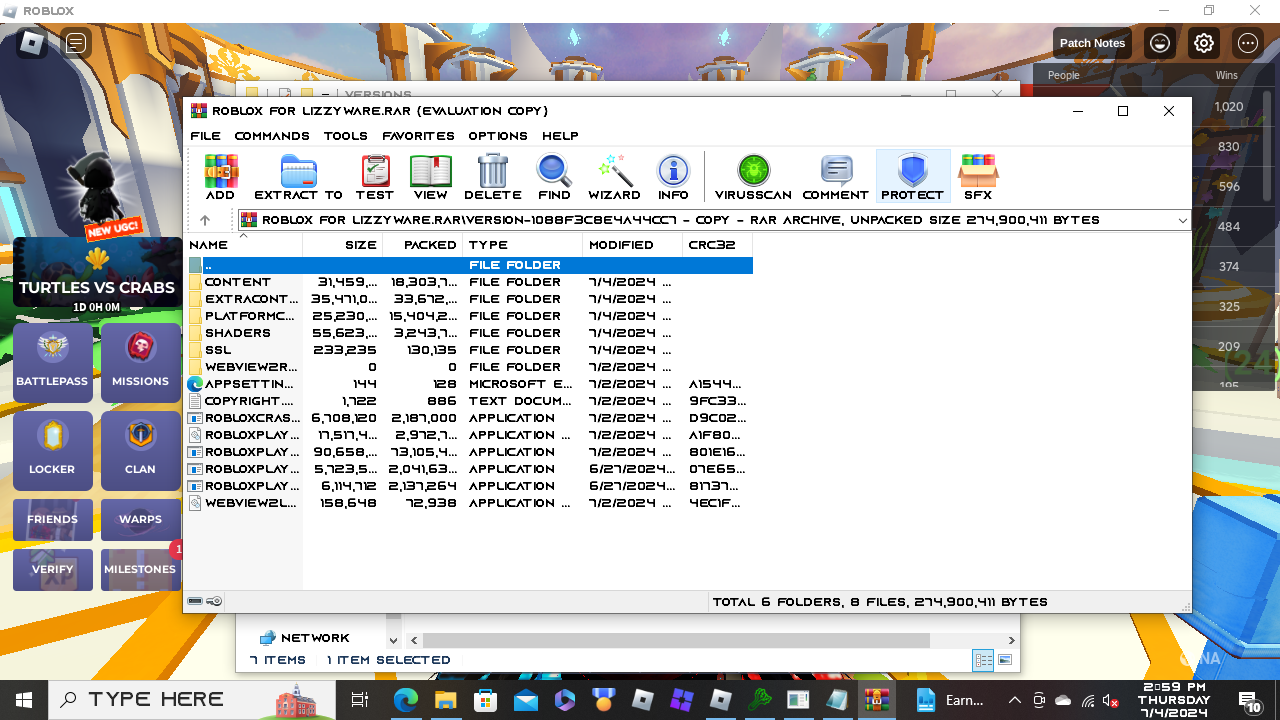Open the Missions game button
Viewport: 1280px width, 720px height.
coord(140,362)
